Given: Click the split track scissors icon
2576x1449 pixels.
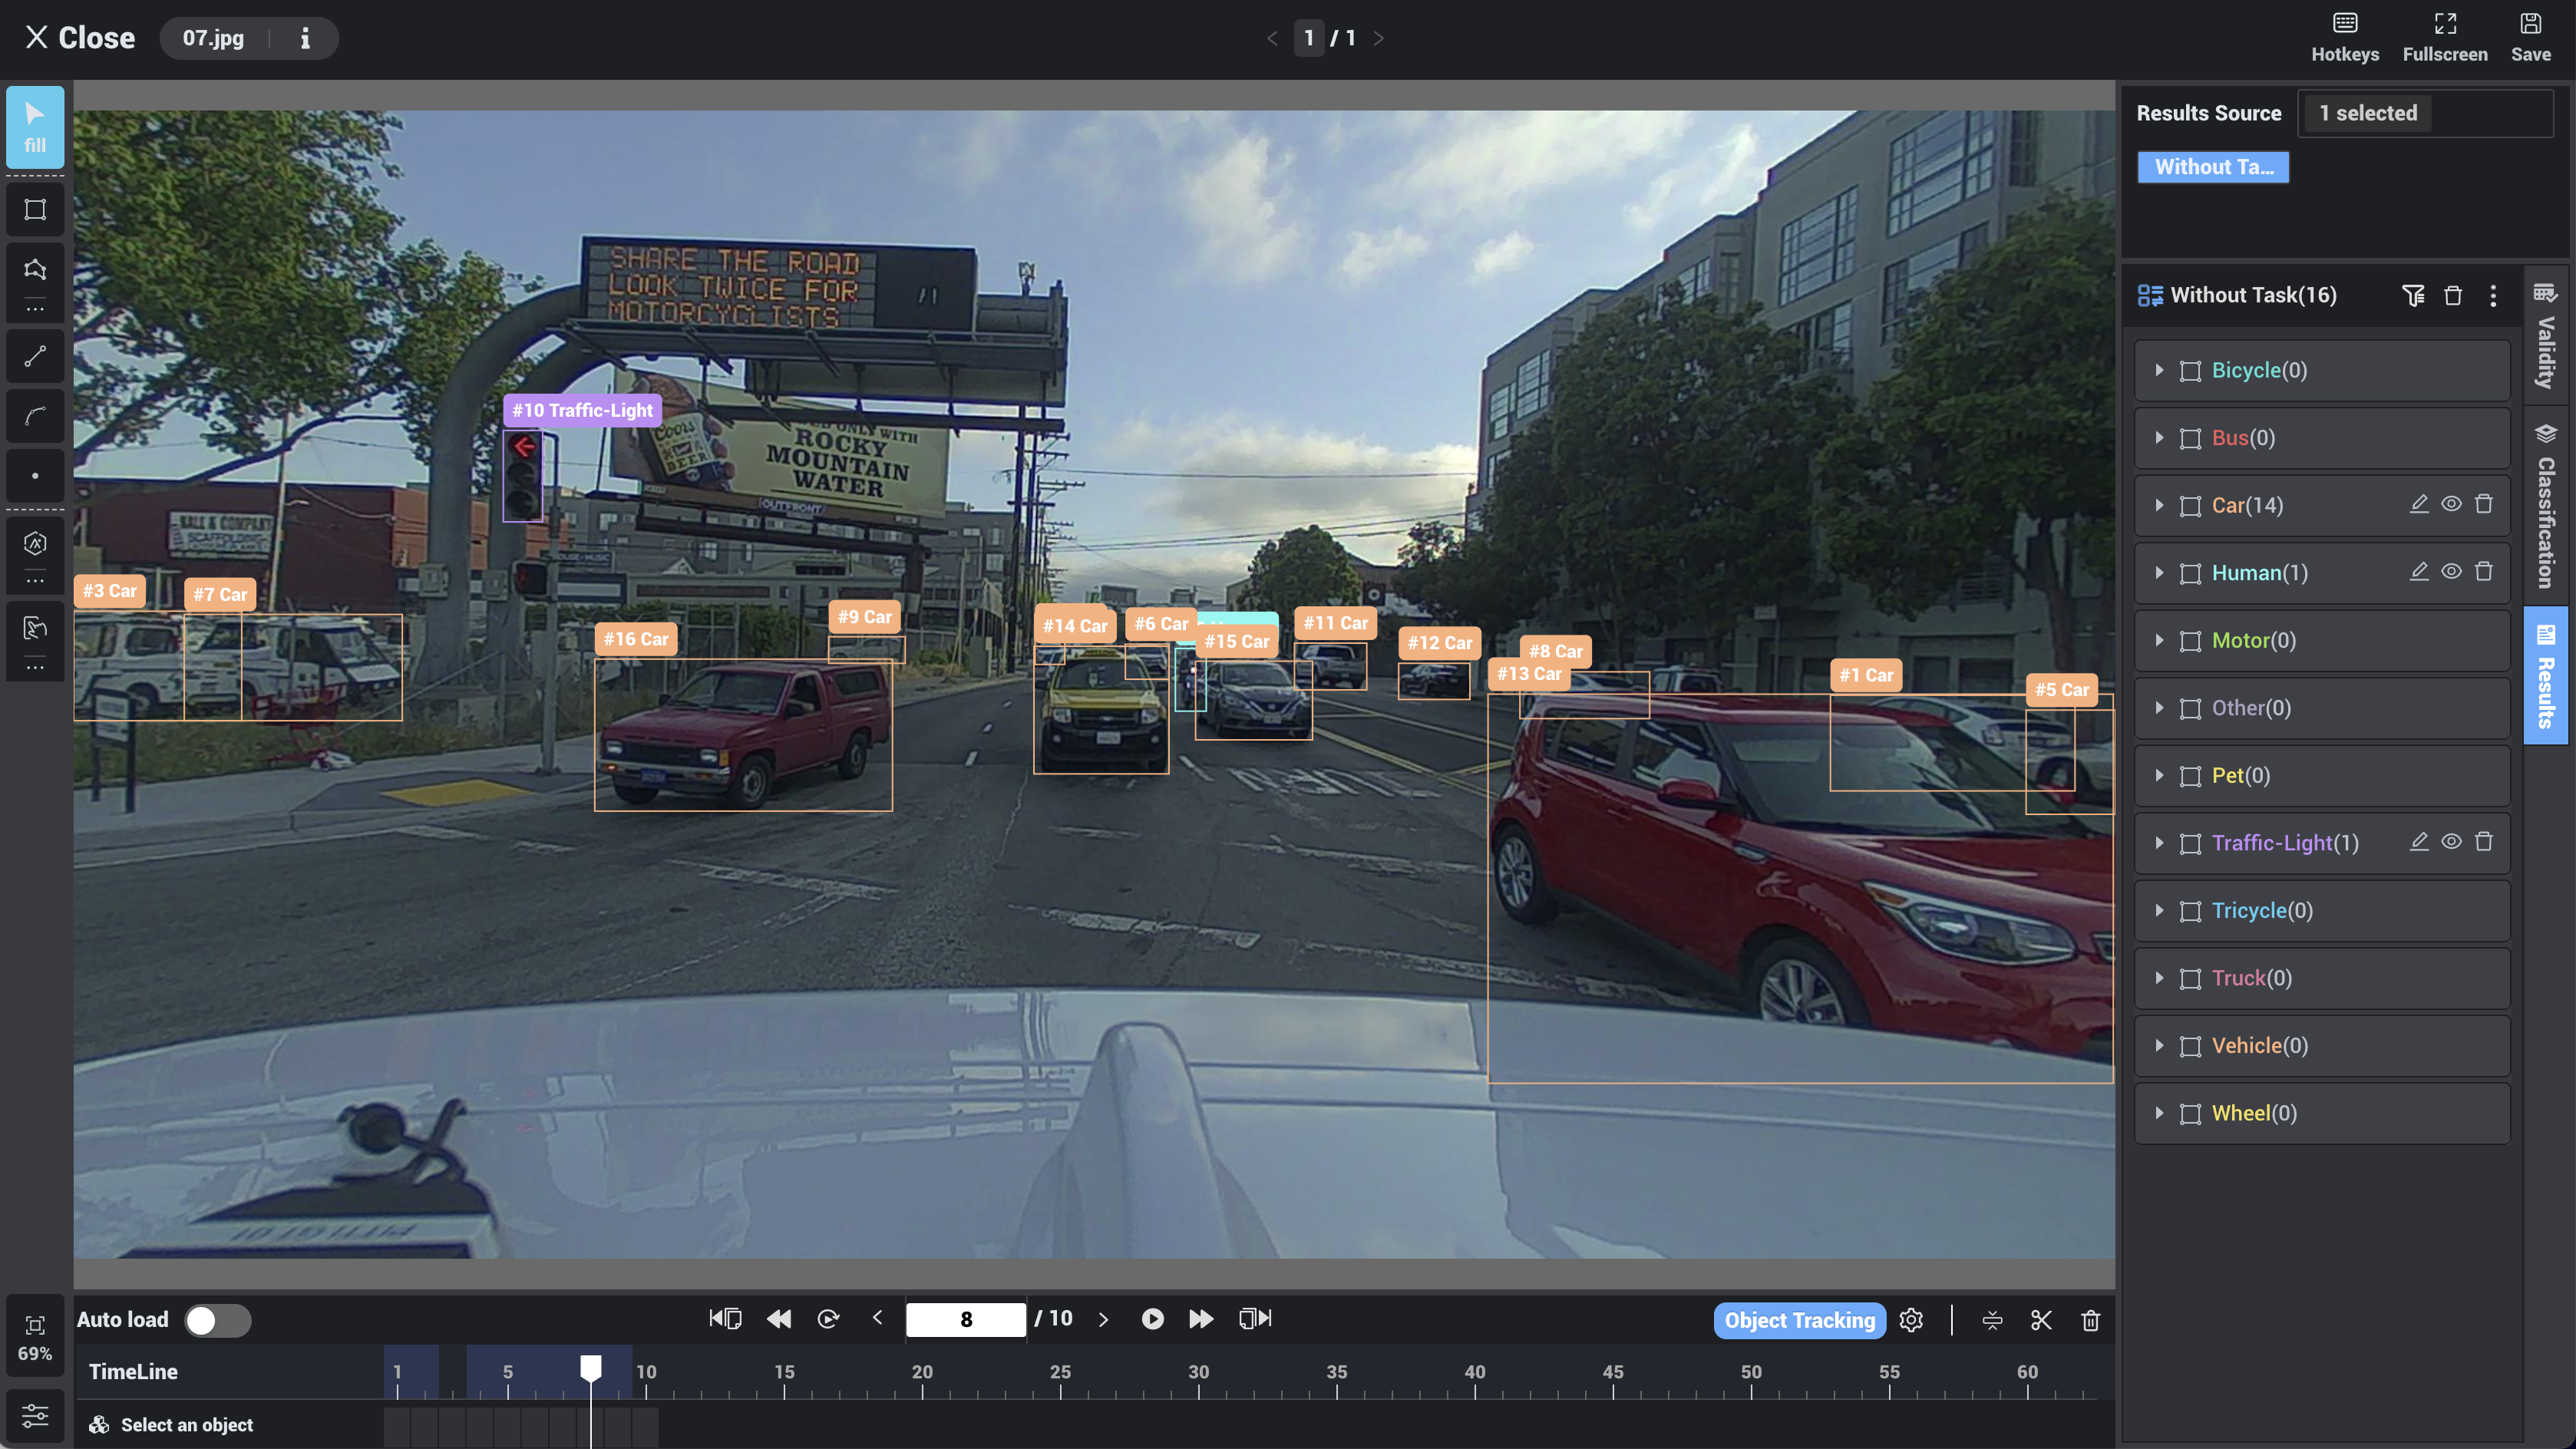Looking at the screenshot, I should click(2041, 1320).
